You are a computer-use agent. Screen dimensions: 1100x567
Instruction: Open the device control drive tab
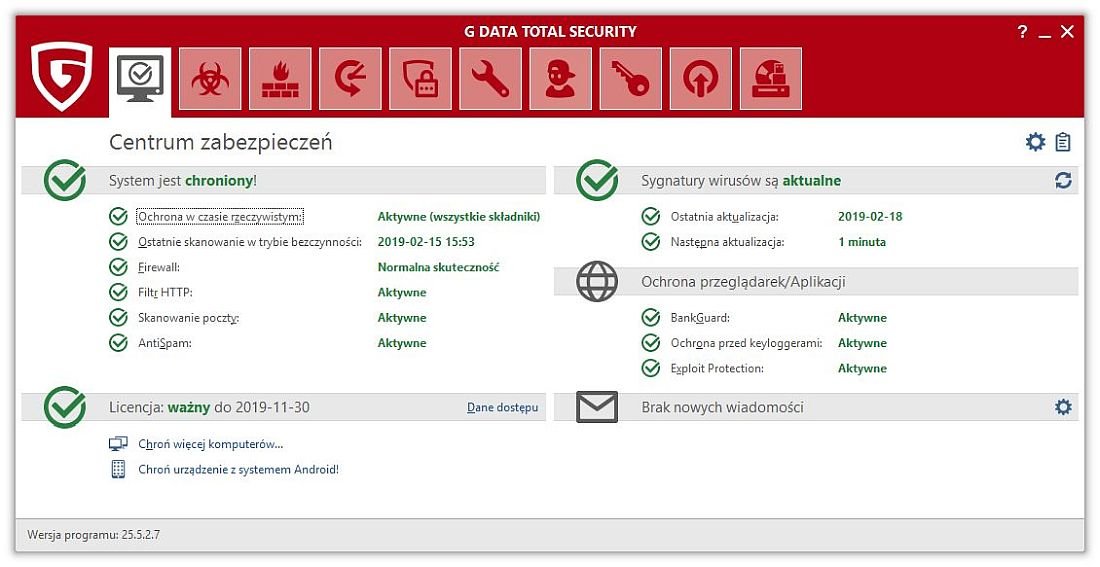point(771,79)
